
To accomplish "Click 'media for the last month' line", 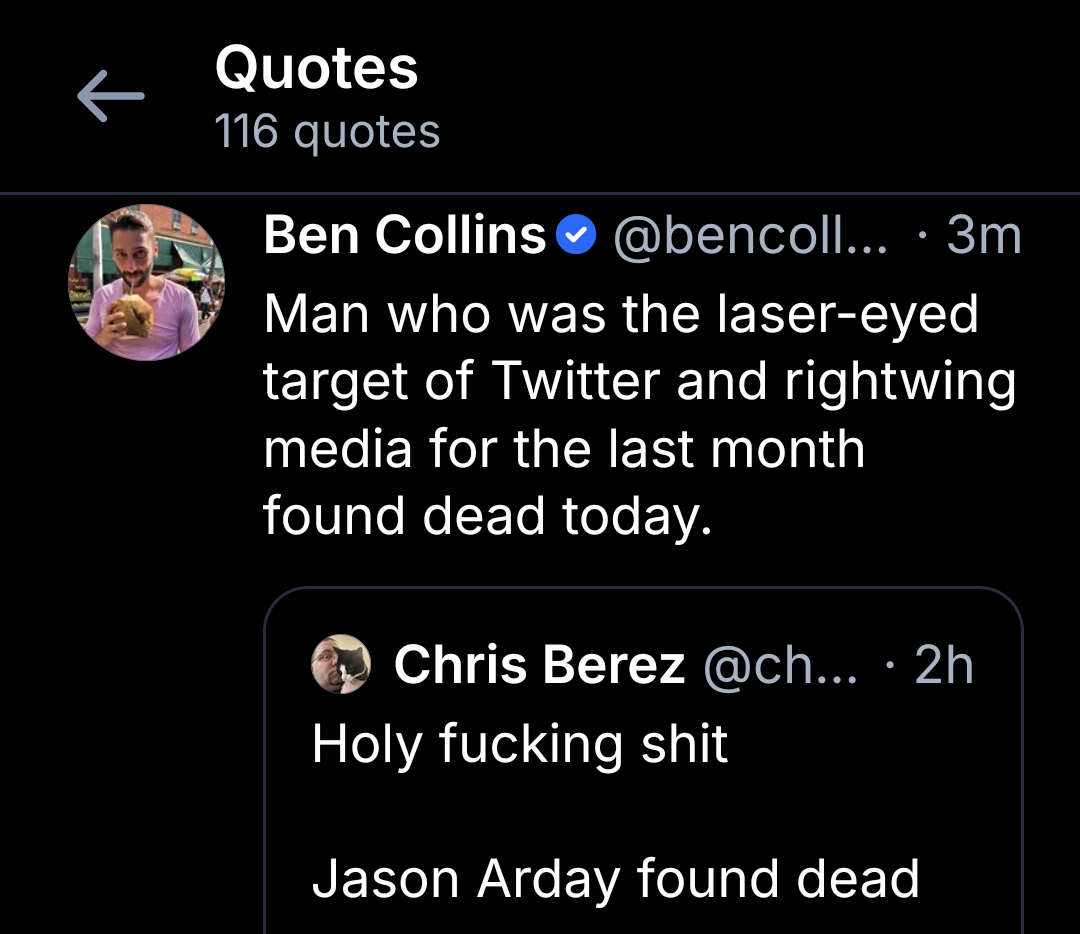I will point(564,448).
